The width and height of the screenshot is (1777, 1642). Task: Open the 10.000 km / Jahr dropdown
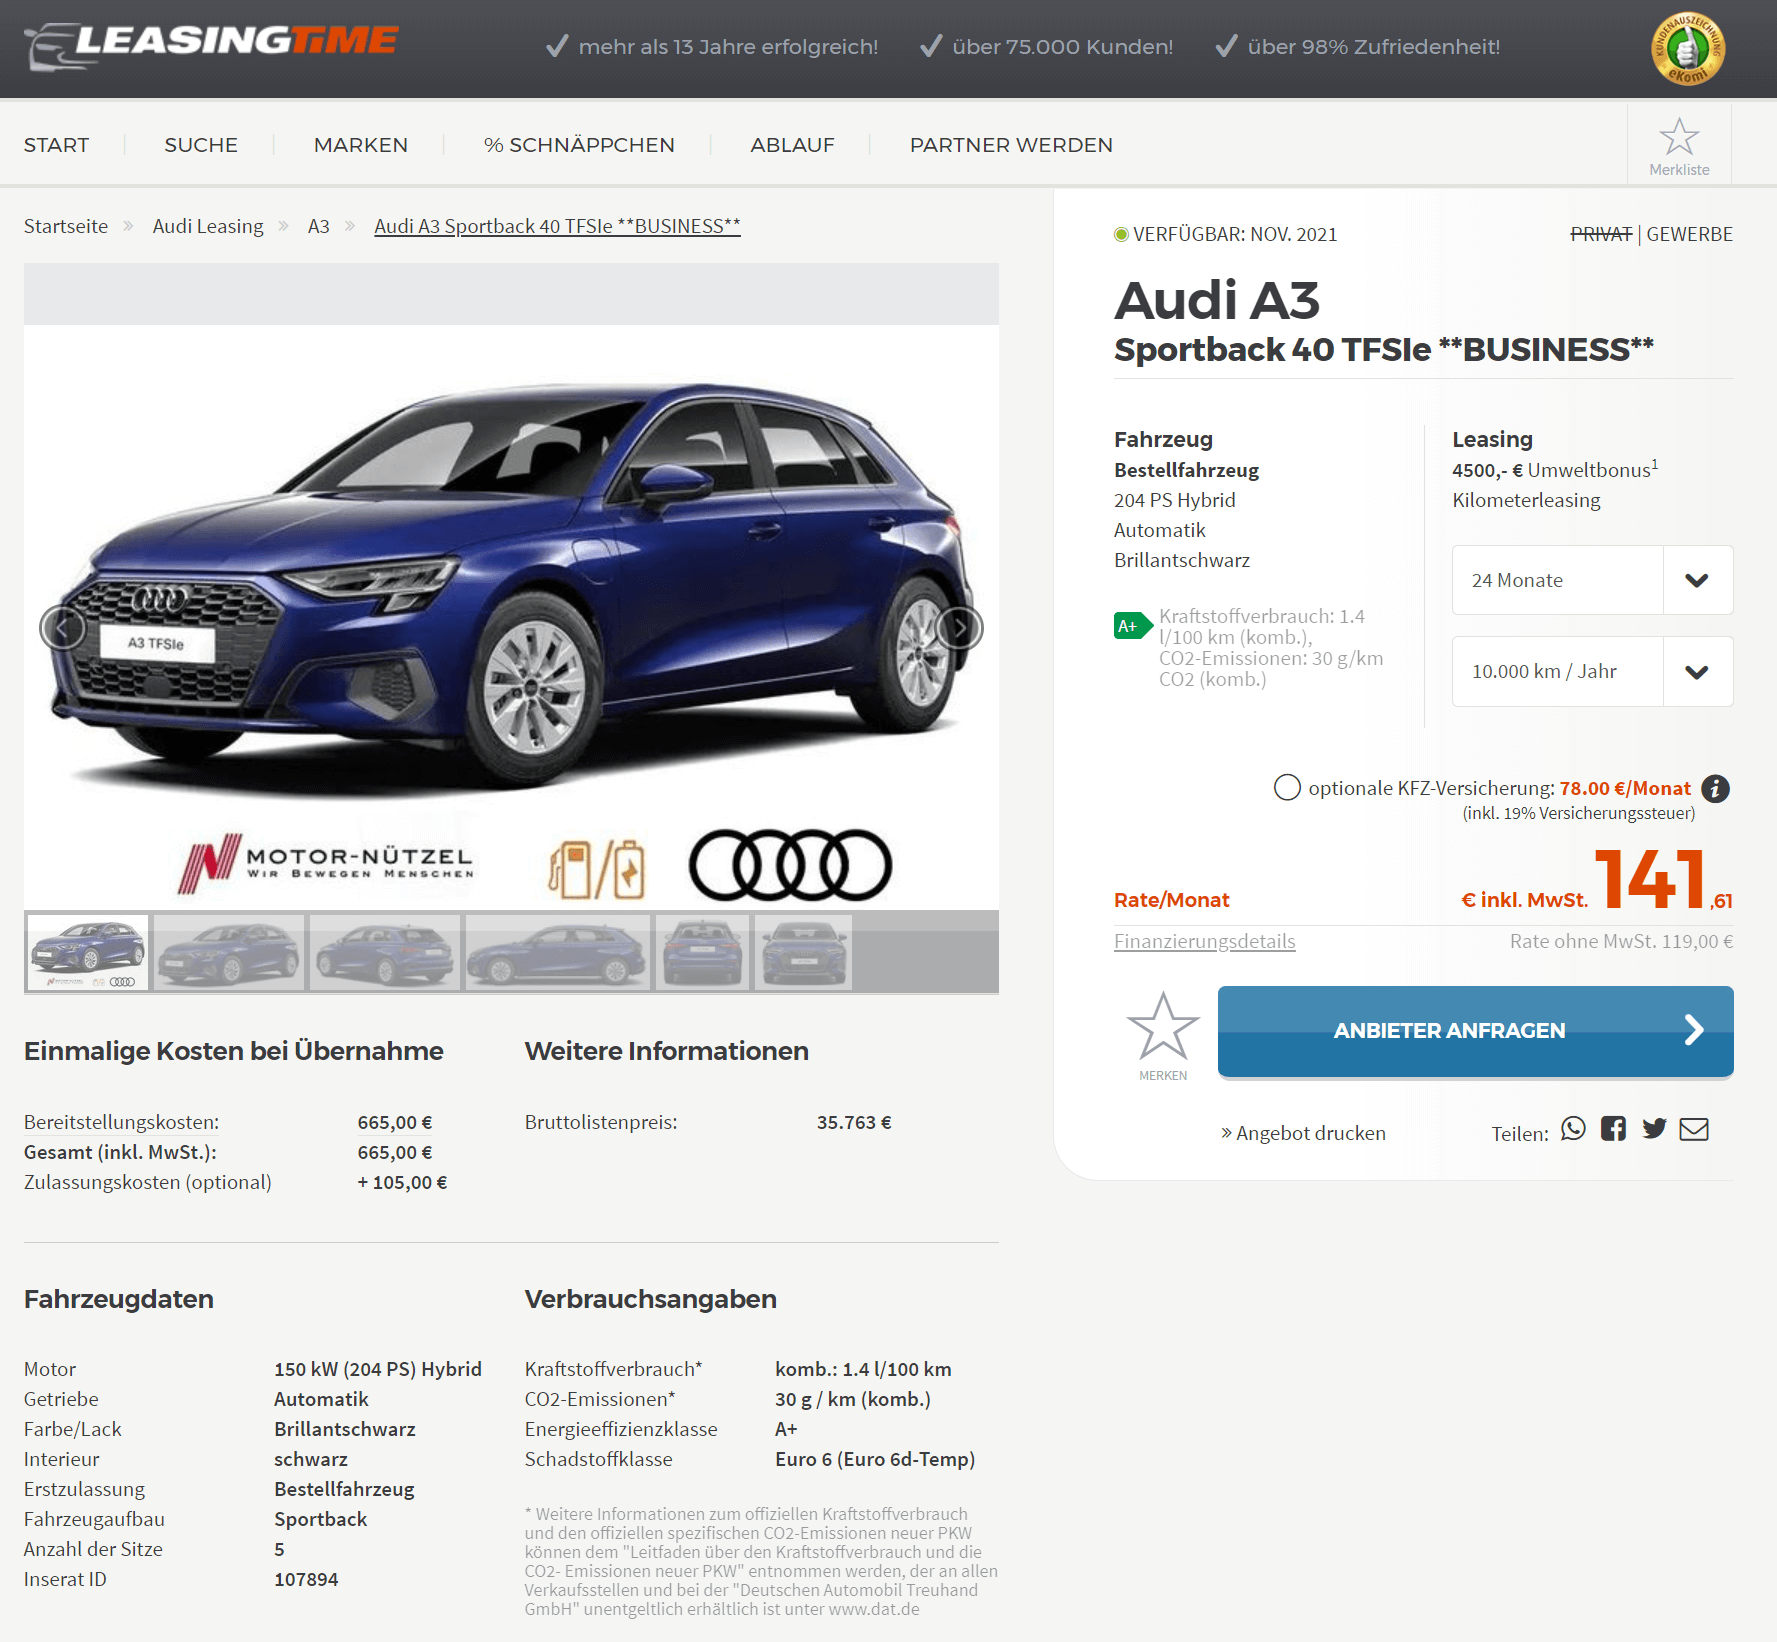1592,672
